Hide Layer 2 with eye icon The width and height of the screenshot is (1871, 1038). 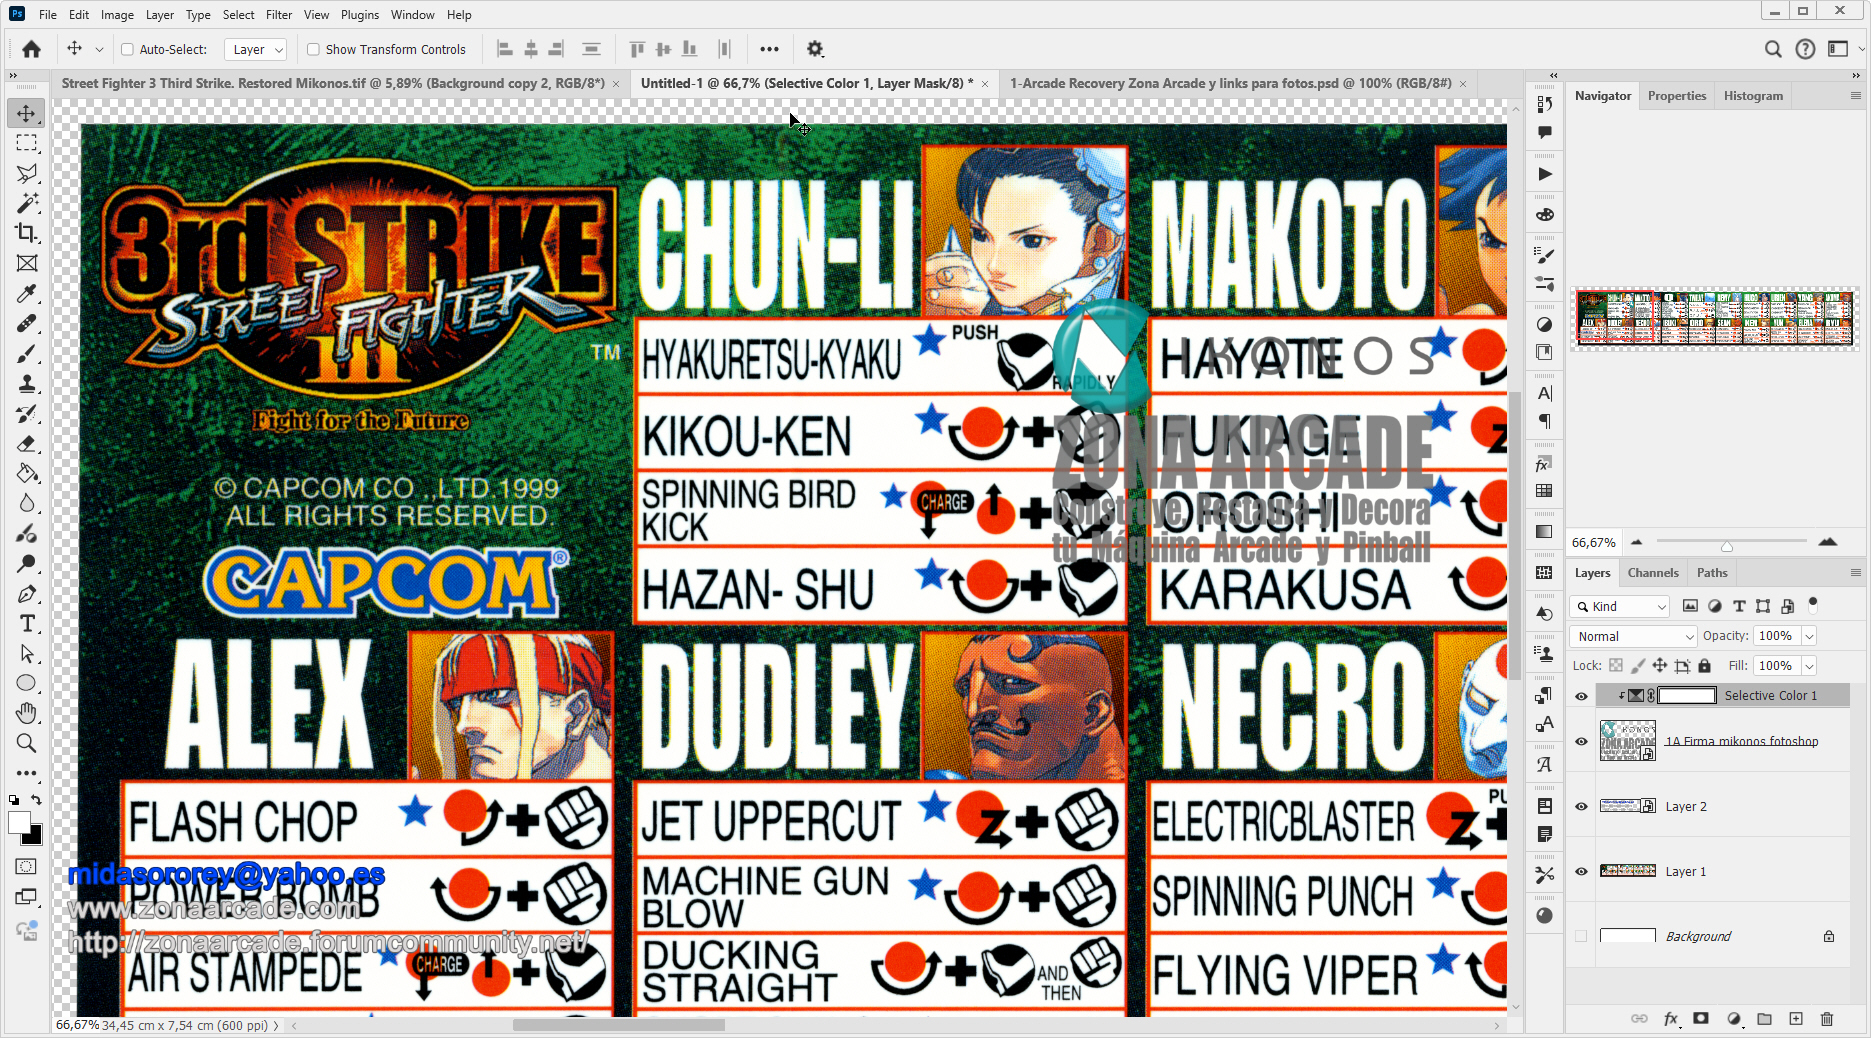tap(1581, 806)
